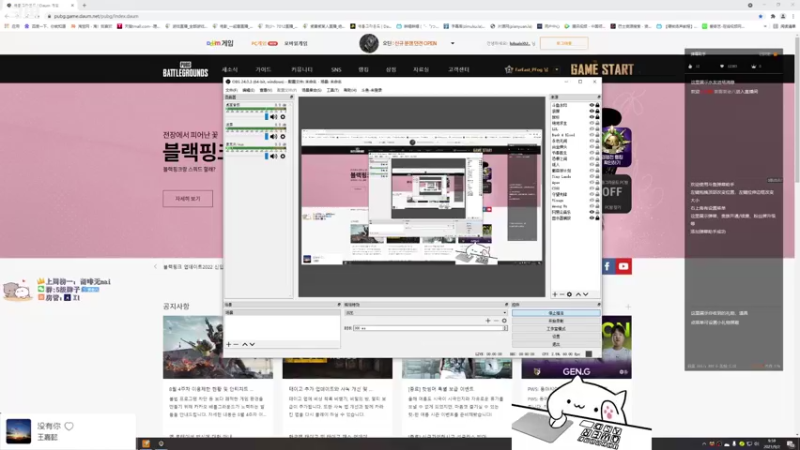Screen dimensions: 800x450
Task: Toggle visibility eye of LOL source
Action: [592, 129]
